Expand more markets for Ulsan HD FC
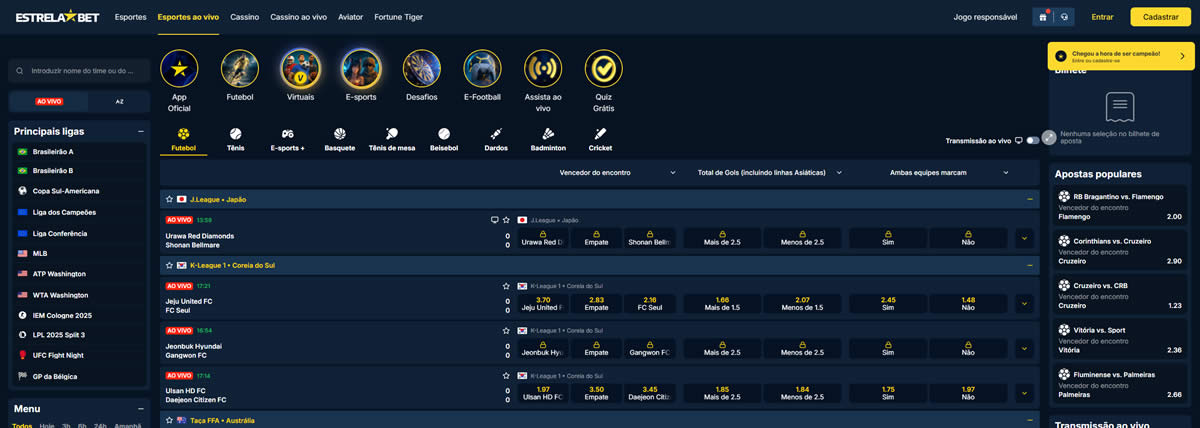 coord(1023,393)
